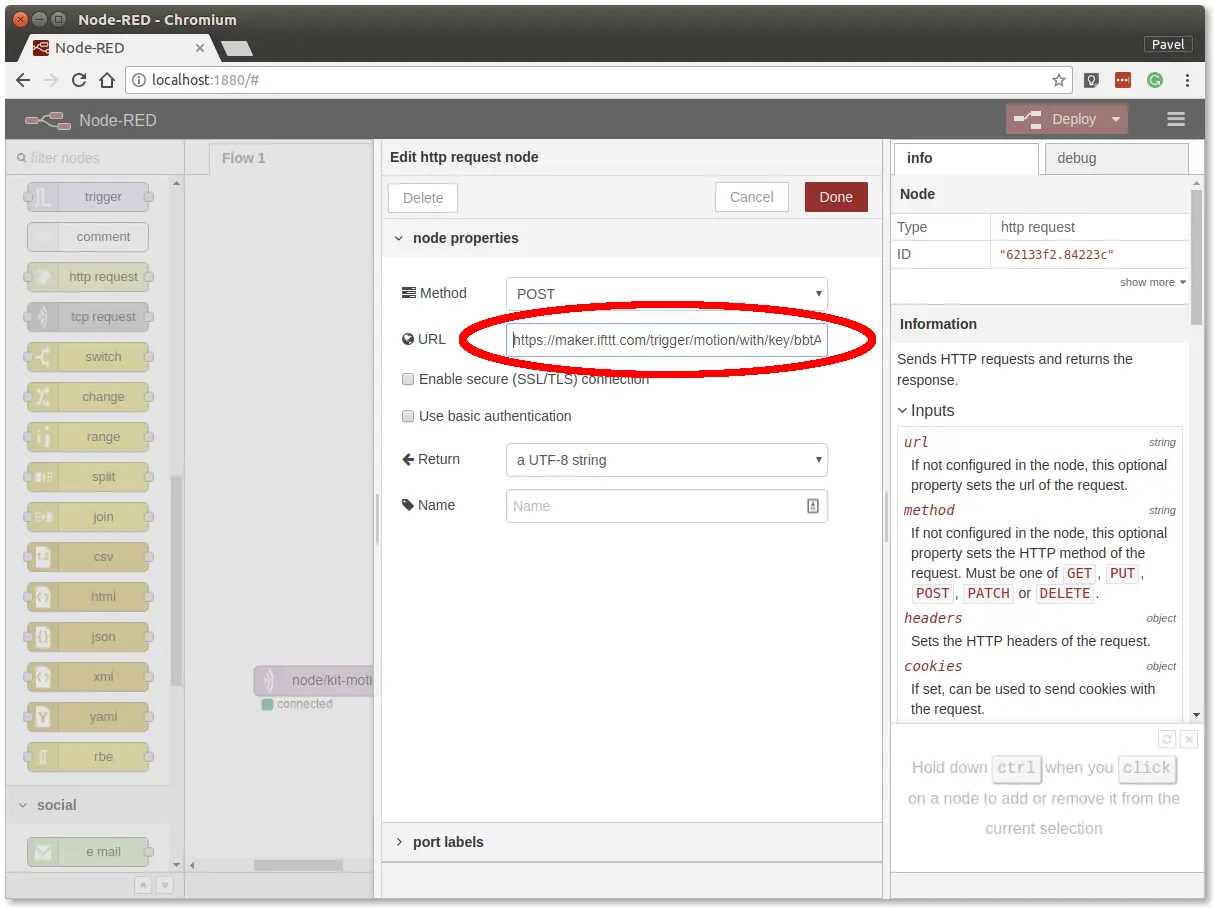1214x908 pixels.
Task: Select the comment node in palette
Action: [x=88, y=237]
